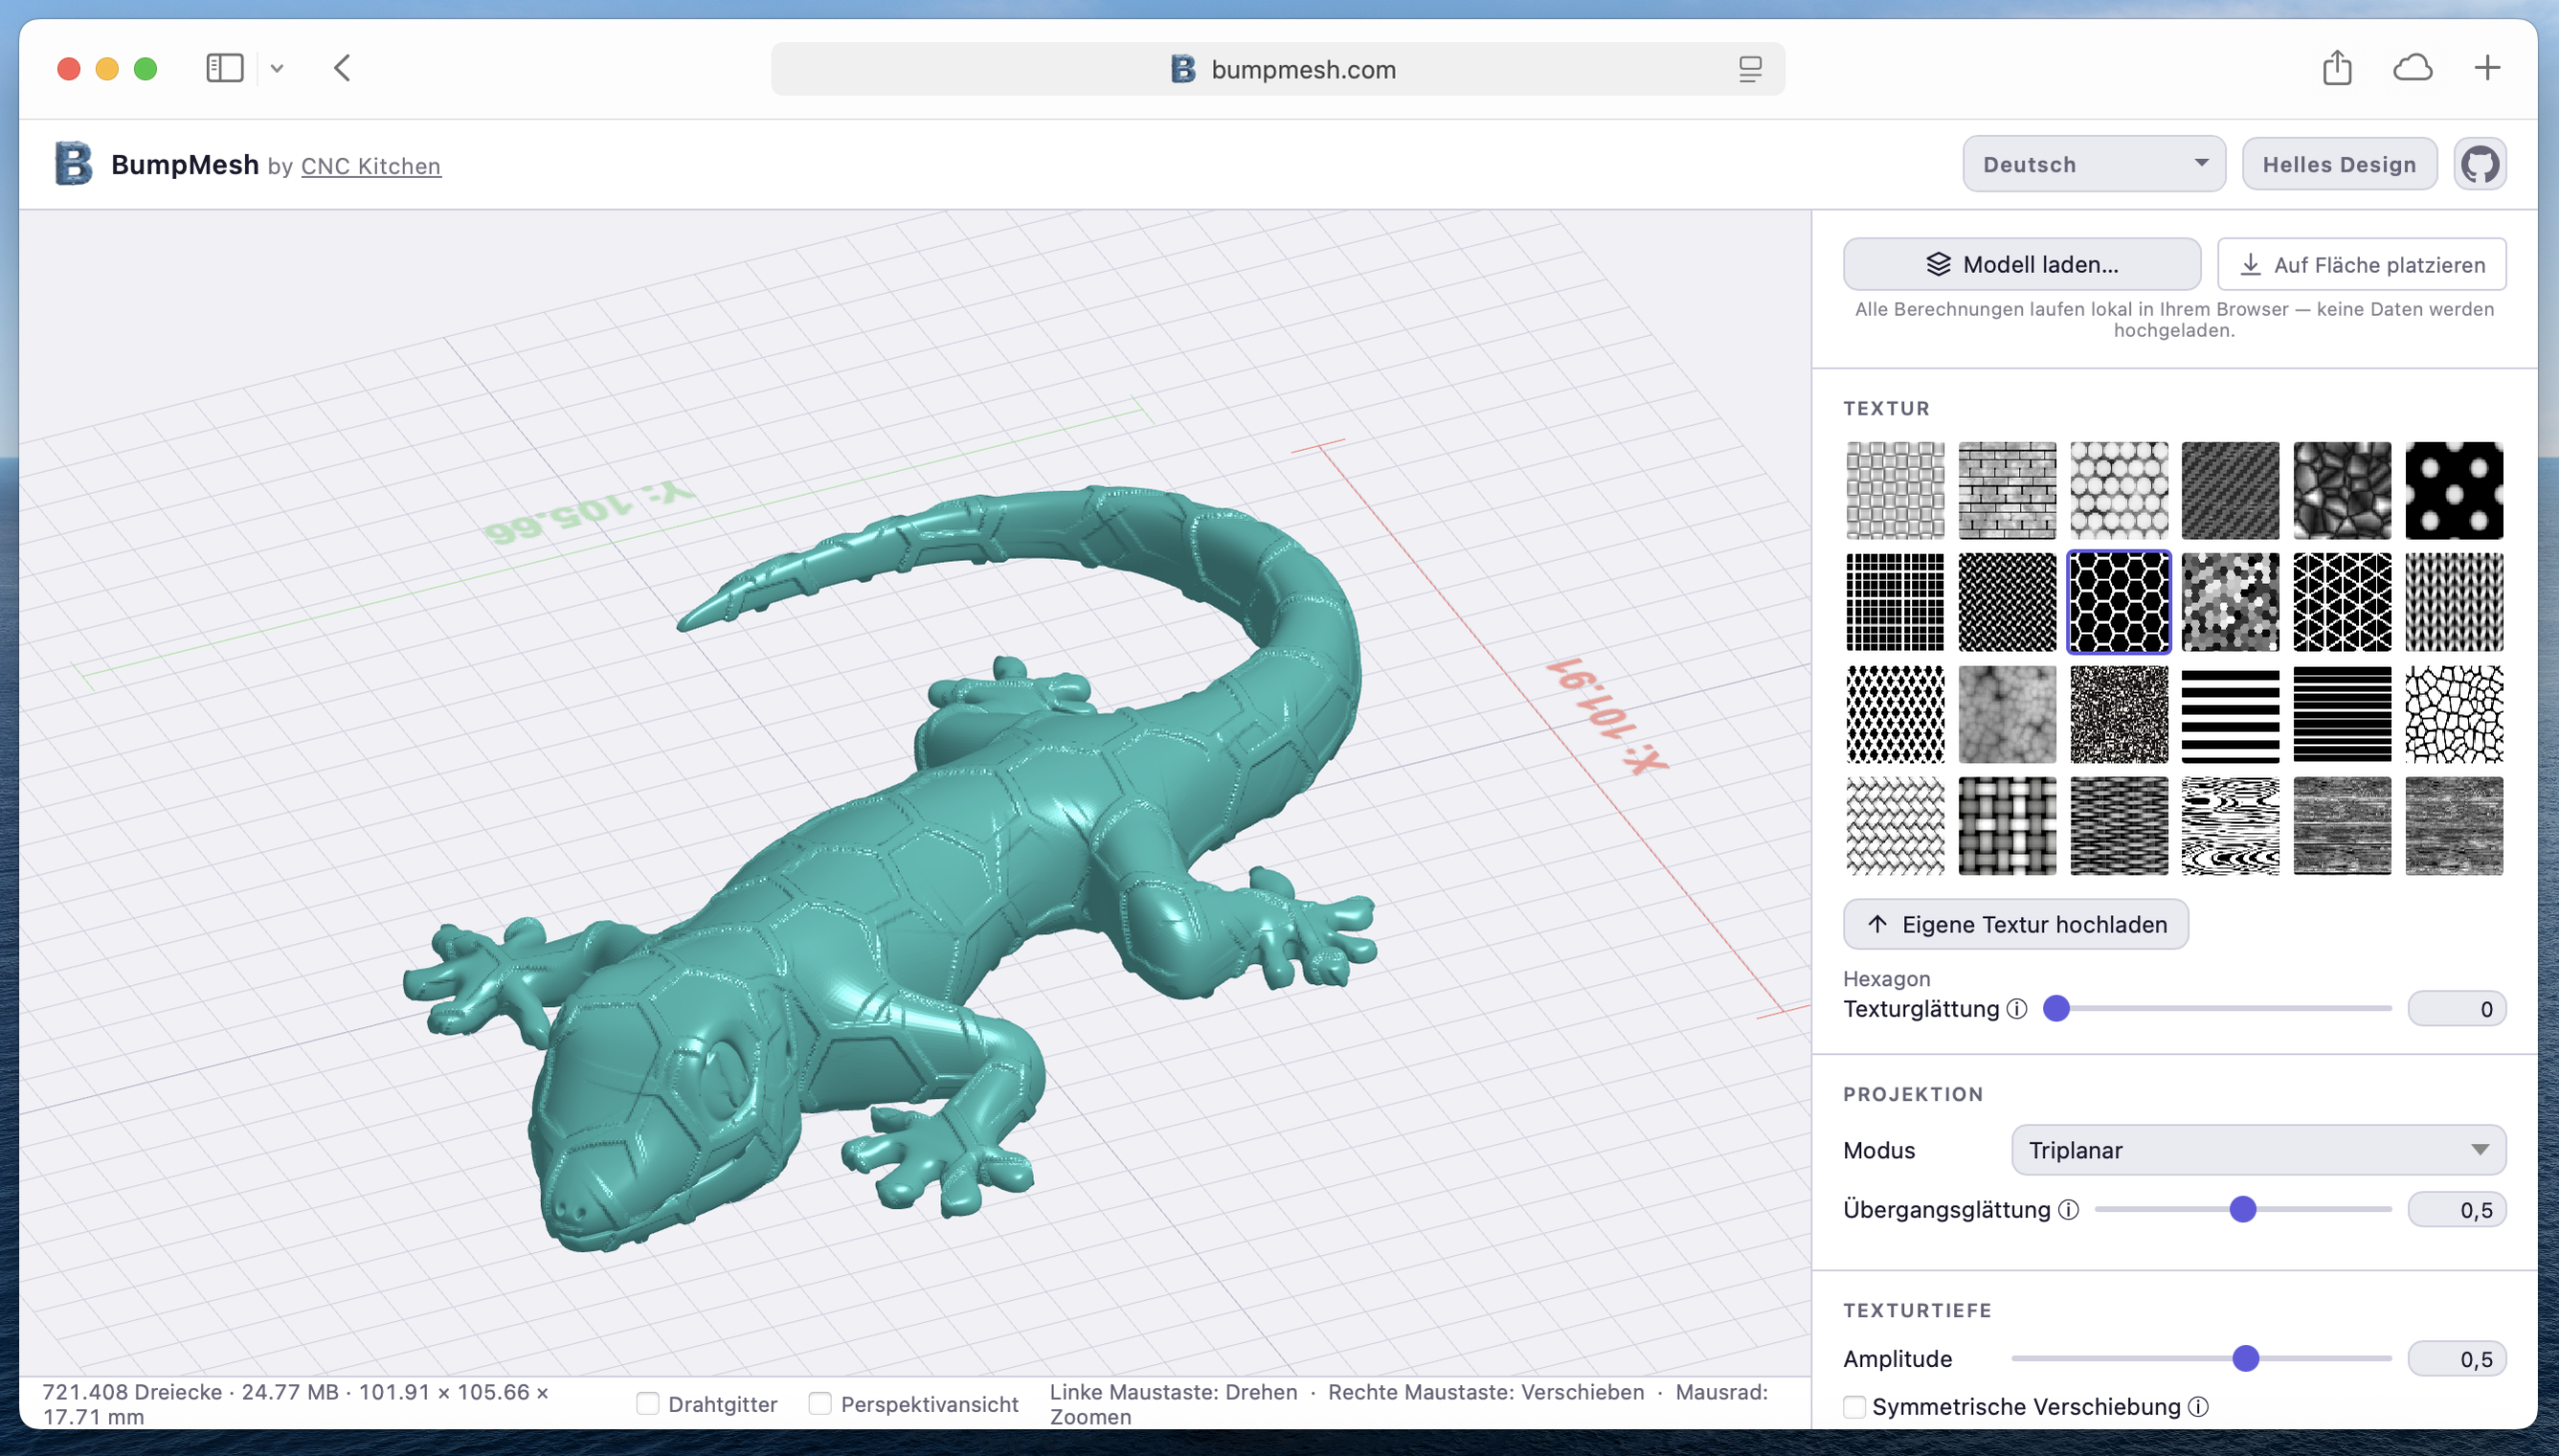Click info icon beside Übergangsglättung

click(2069, 1210)
